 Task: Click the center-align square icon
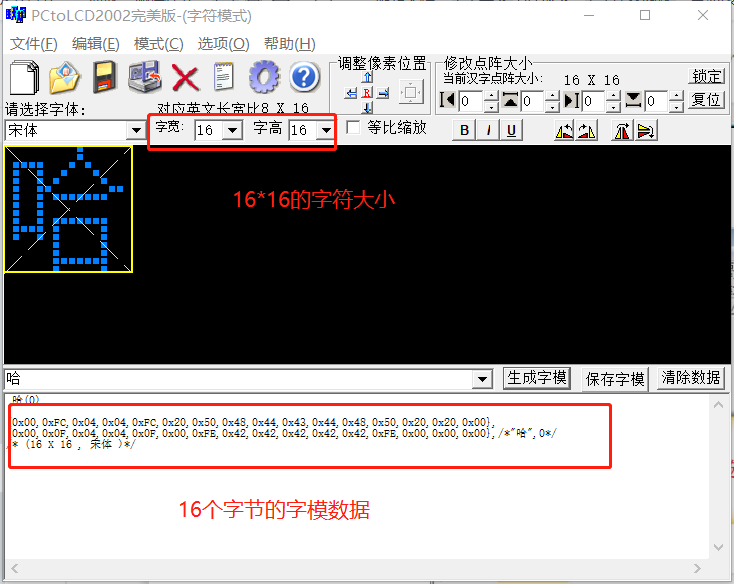click(x=411, y=92)
